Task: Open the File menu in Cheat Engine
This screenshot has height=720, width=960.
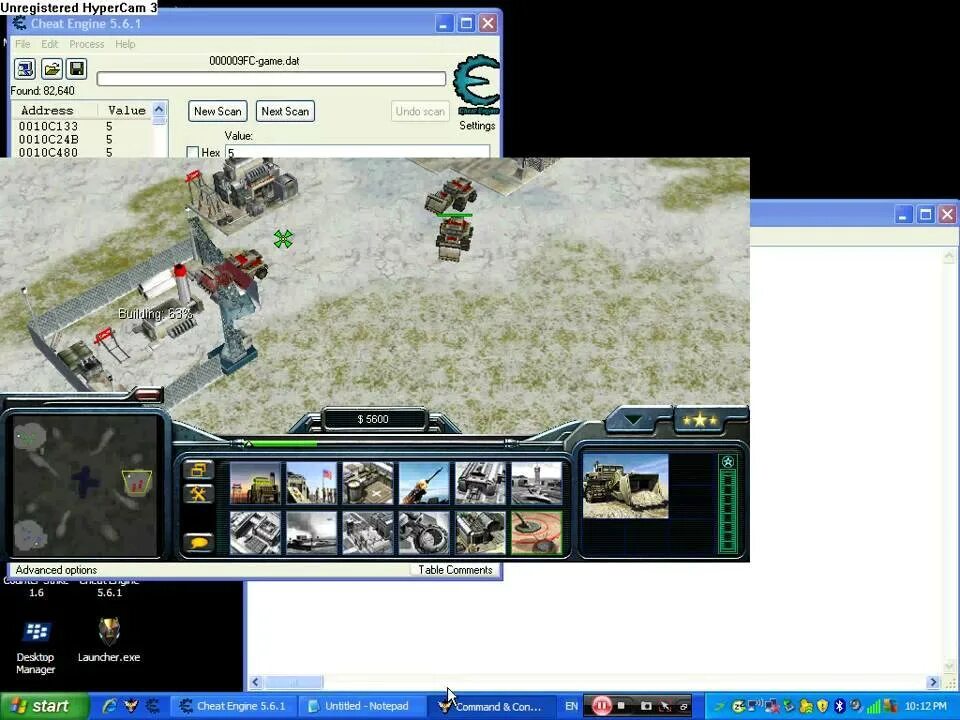Action: pyautogui.click(x=23, y=44)
